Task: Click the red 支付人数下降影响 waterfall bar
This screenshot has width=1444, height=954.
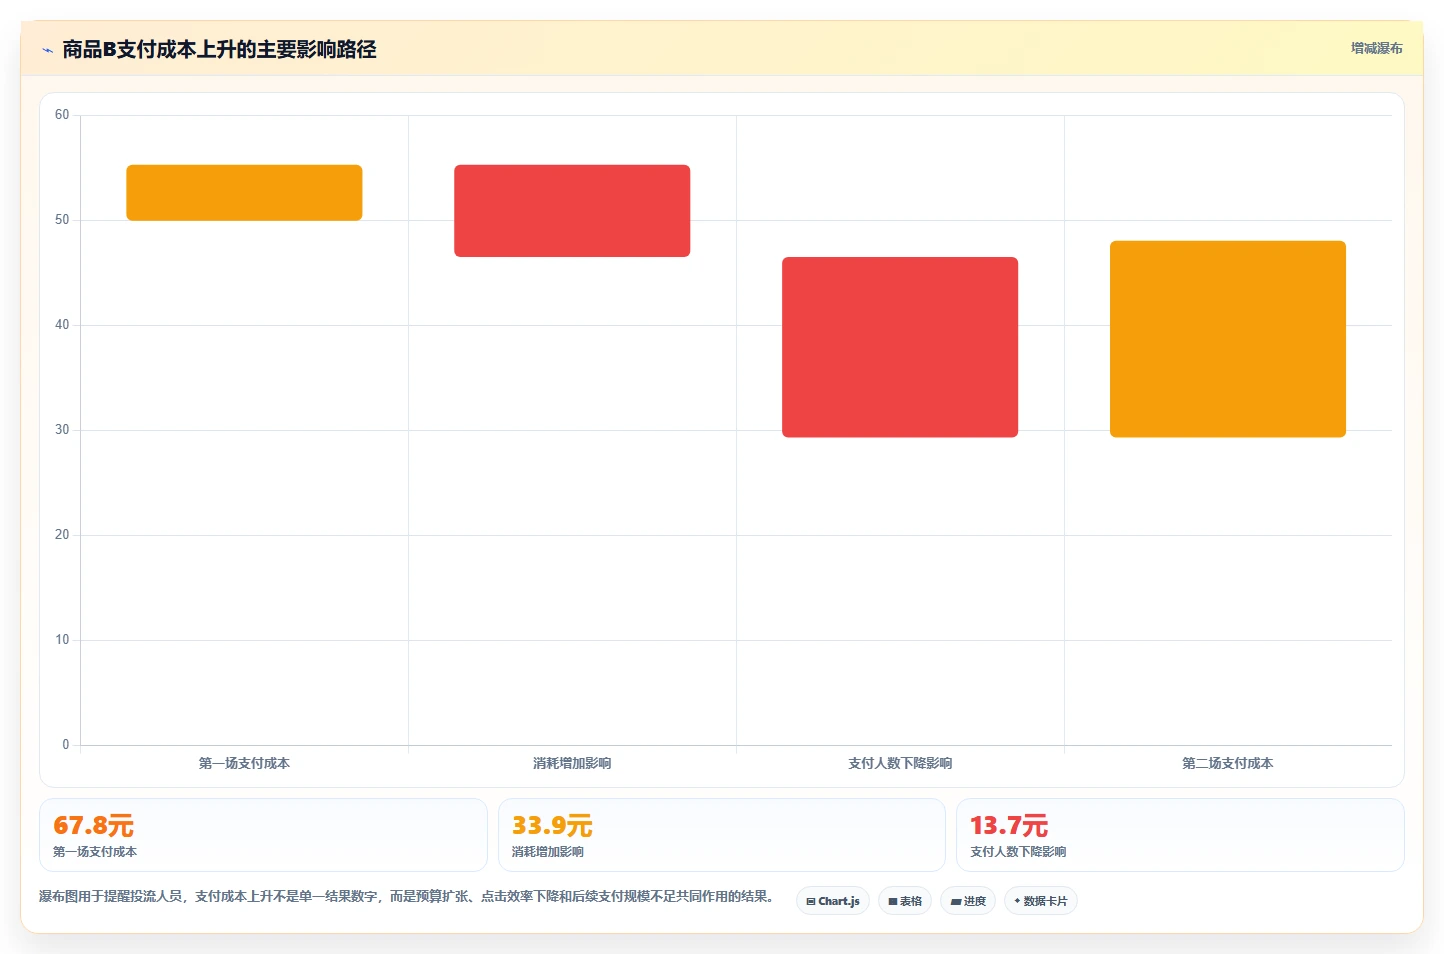Action: tap(900, 347)
